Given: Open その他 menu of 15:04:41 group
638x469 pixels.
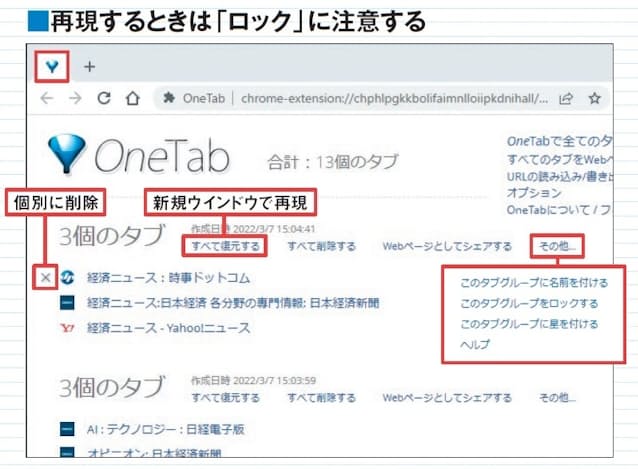Looking at the screenshot, I should [557, 246].
